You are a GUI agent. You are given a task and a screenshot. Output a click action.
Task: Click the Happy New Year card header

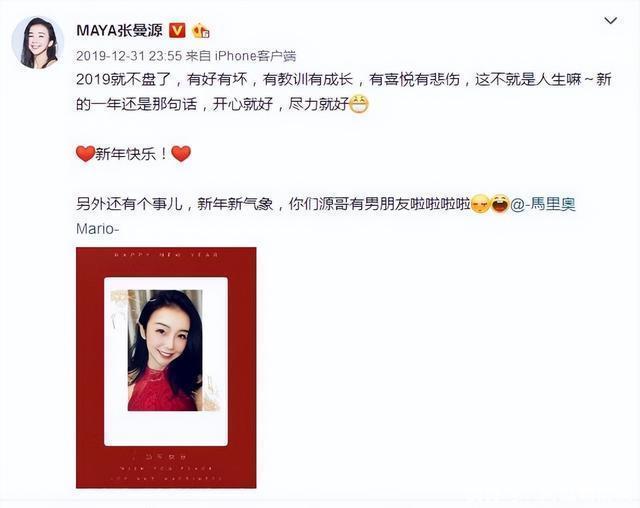(166, 255)
